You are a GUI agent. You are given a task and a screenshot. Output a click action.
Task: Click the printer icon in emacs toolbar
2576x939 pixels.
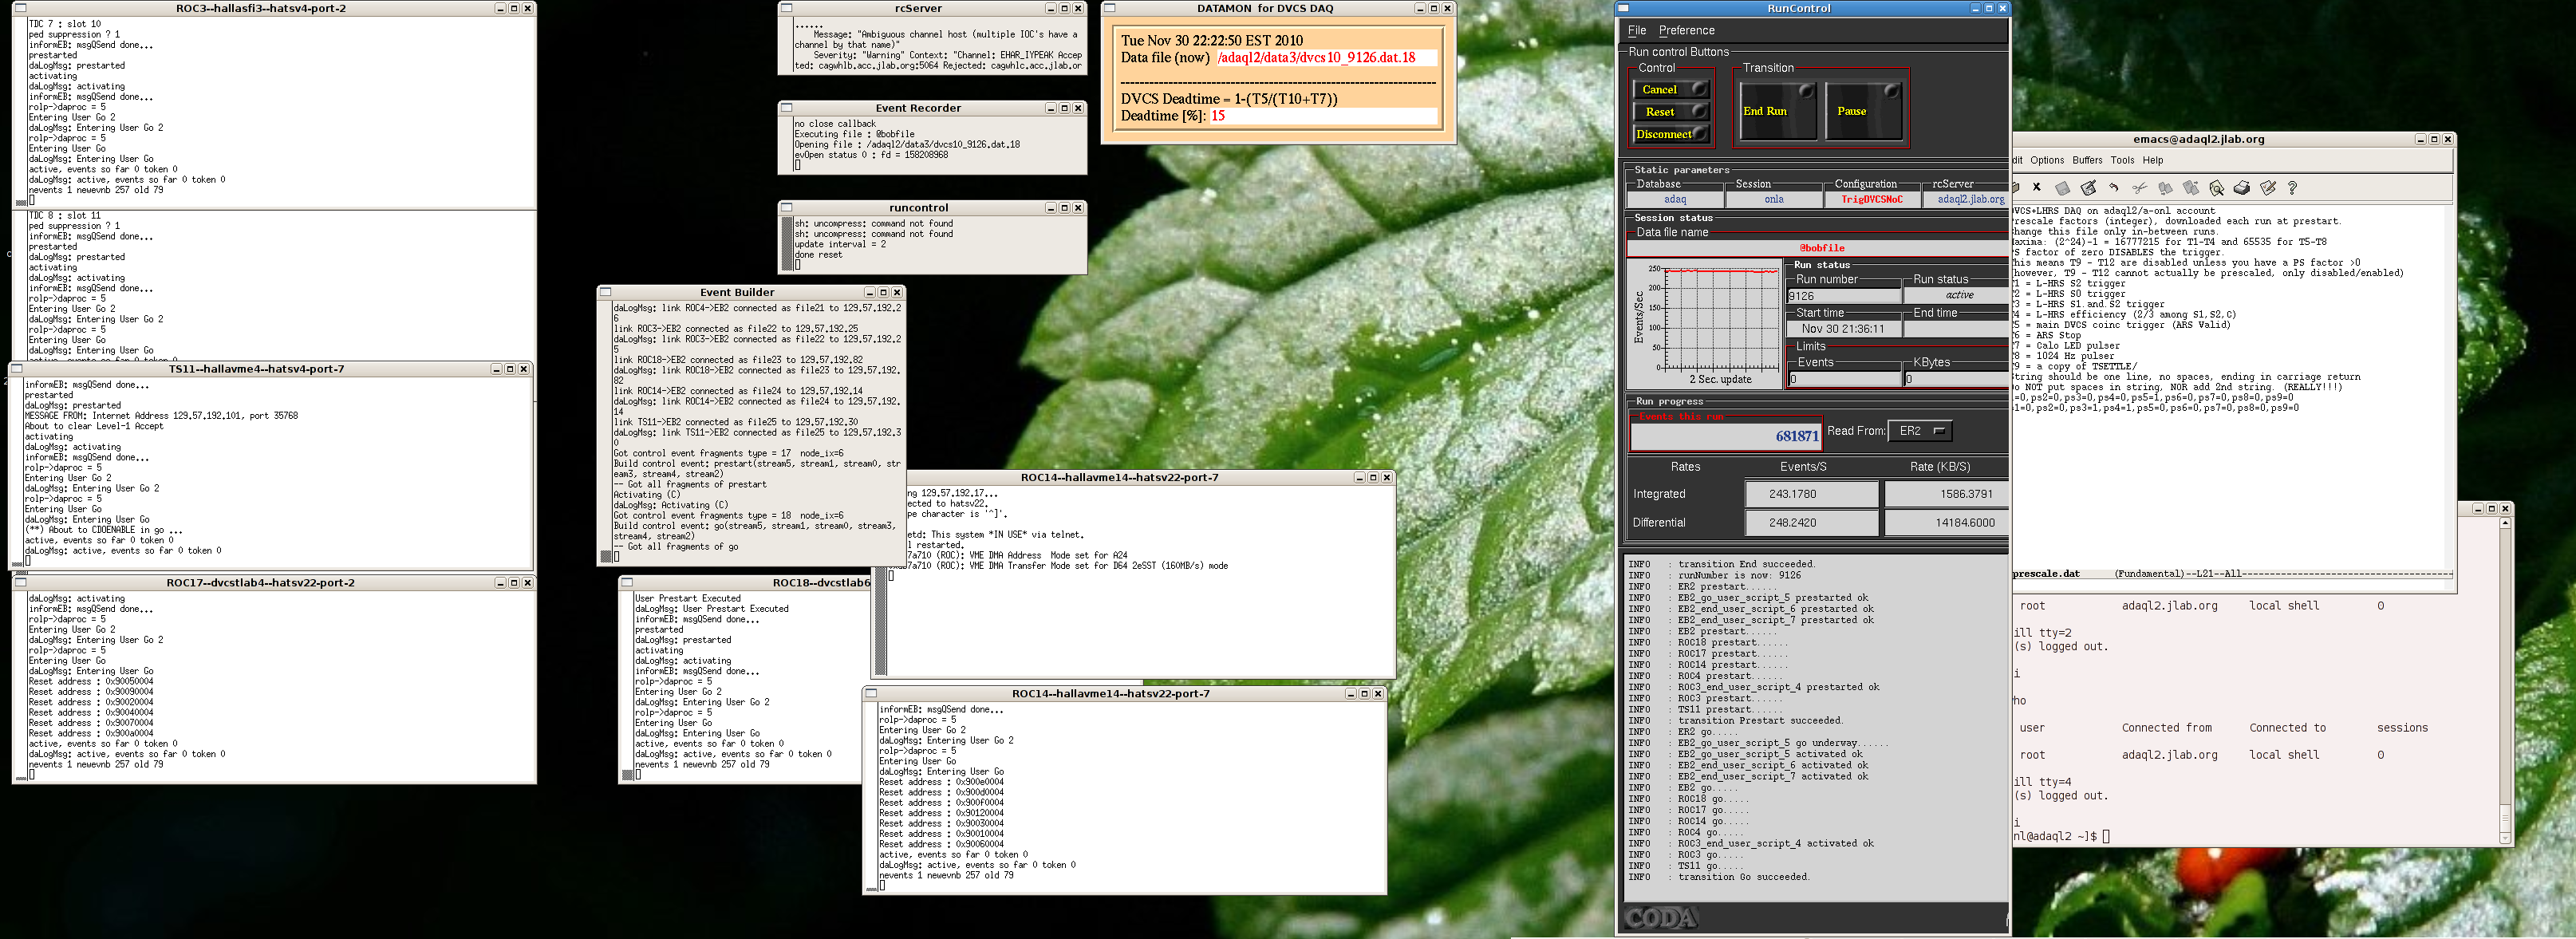2242,187
